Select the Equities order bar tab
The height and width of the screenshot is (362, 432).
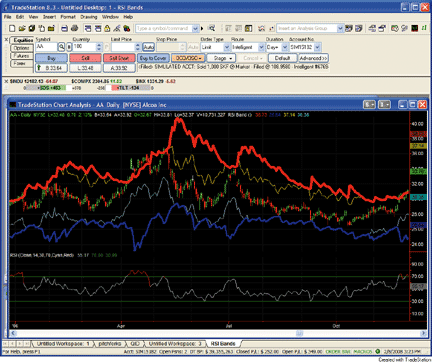coord(22,40)
